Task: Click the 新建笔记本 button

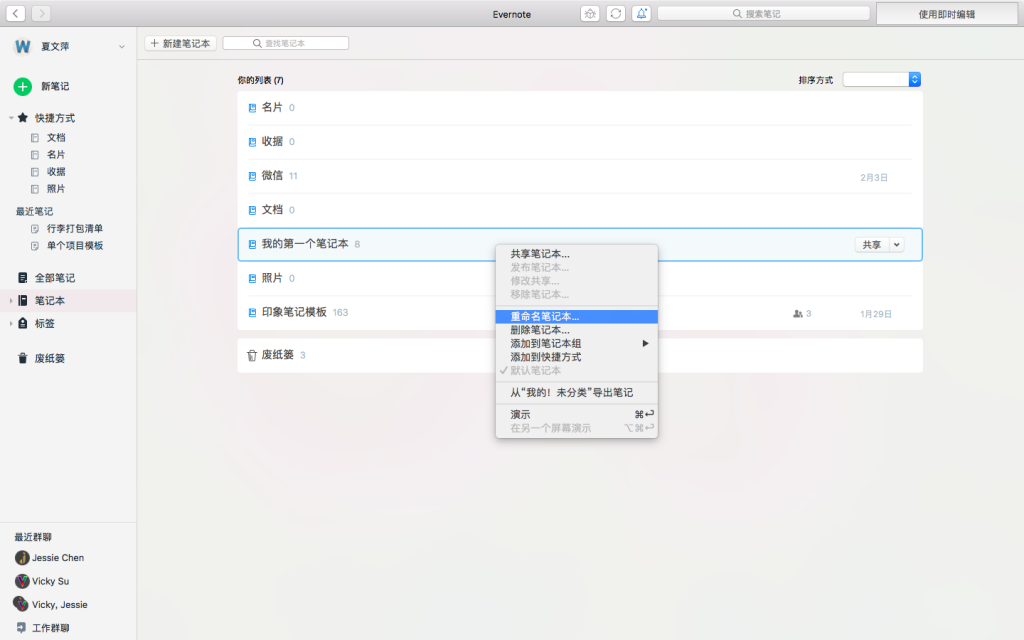Action: click(x=180, y=43)
